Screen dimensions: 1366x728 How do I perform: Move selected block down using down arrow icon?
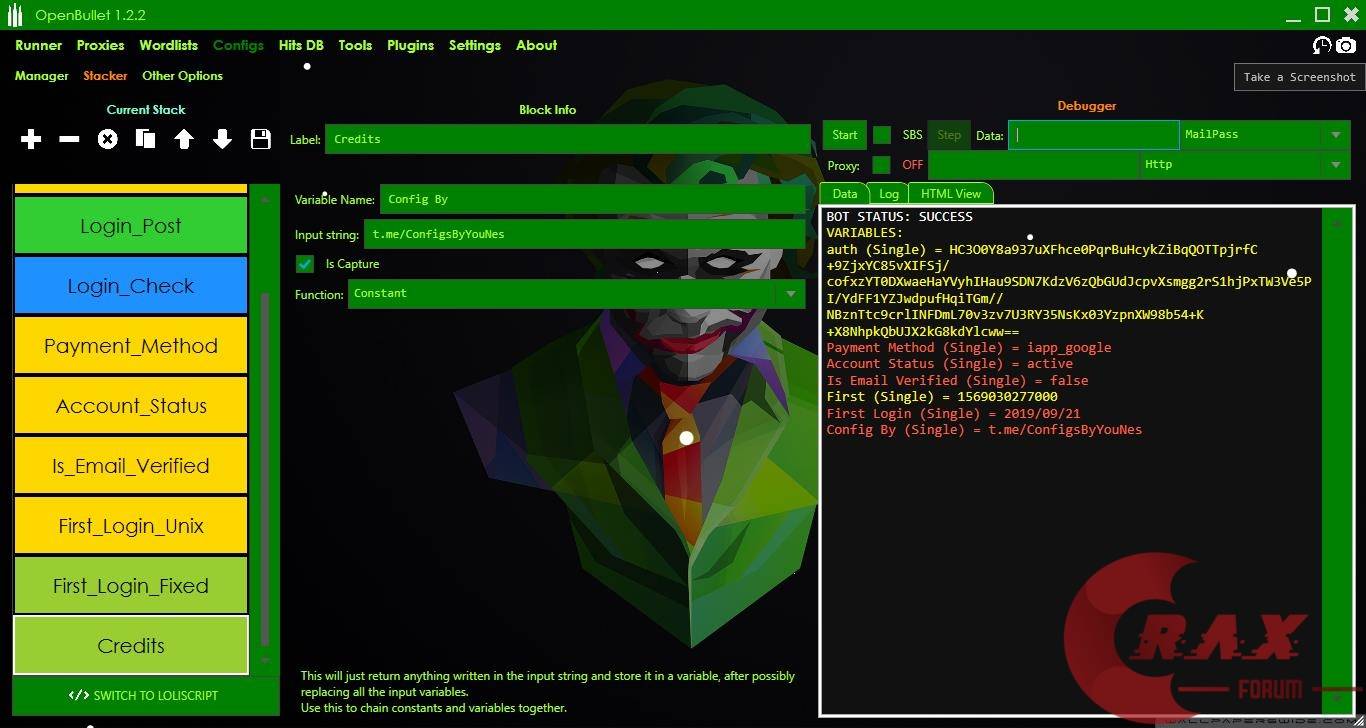tap(222, 139)
